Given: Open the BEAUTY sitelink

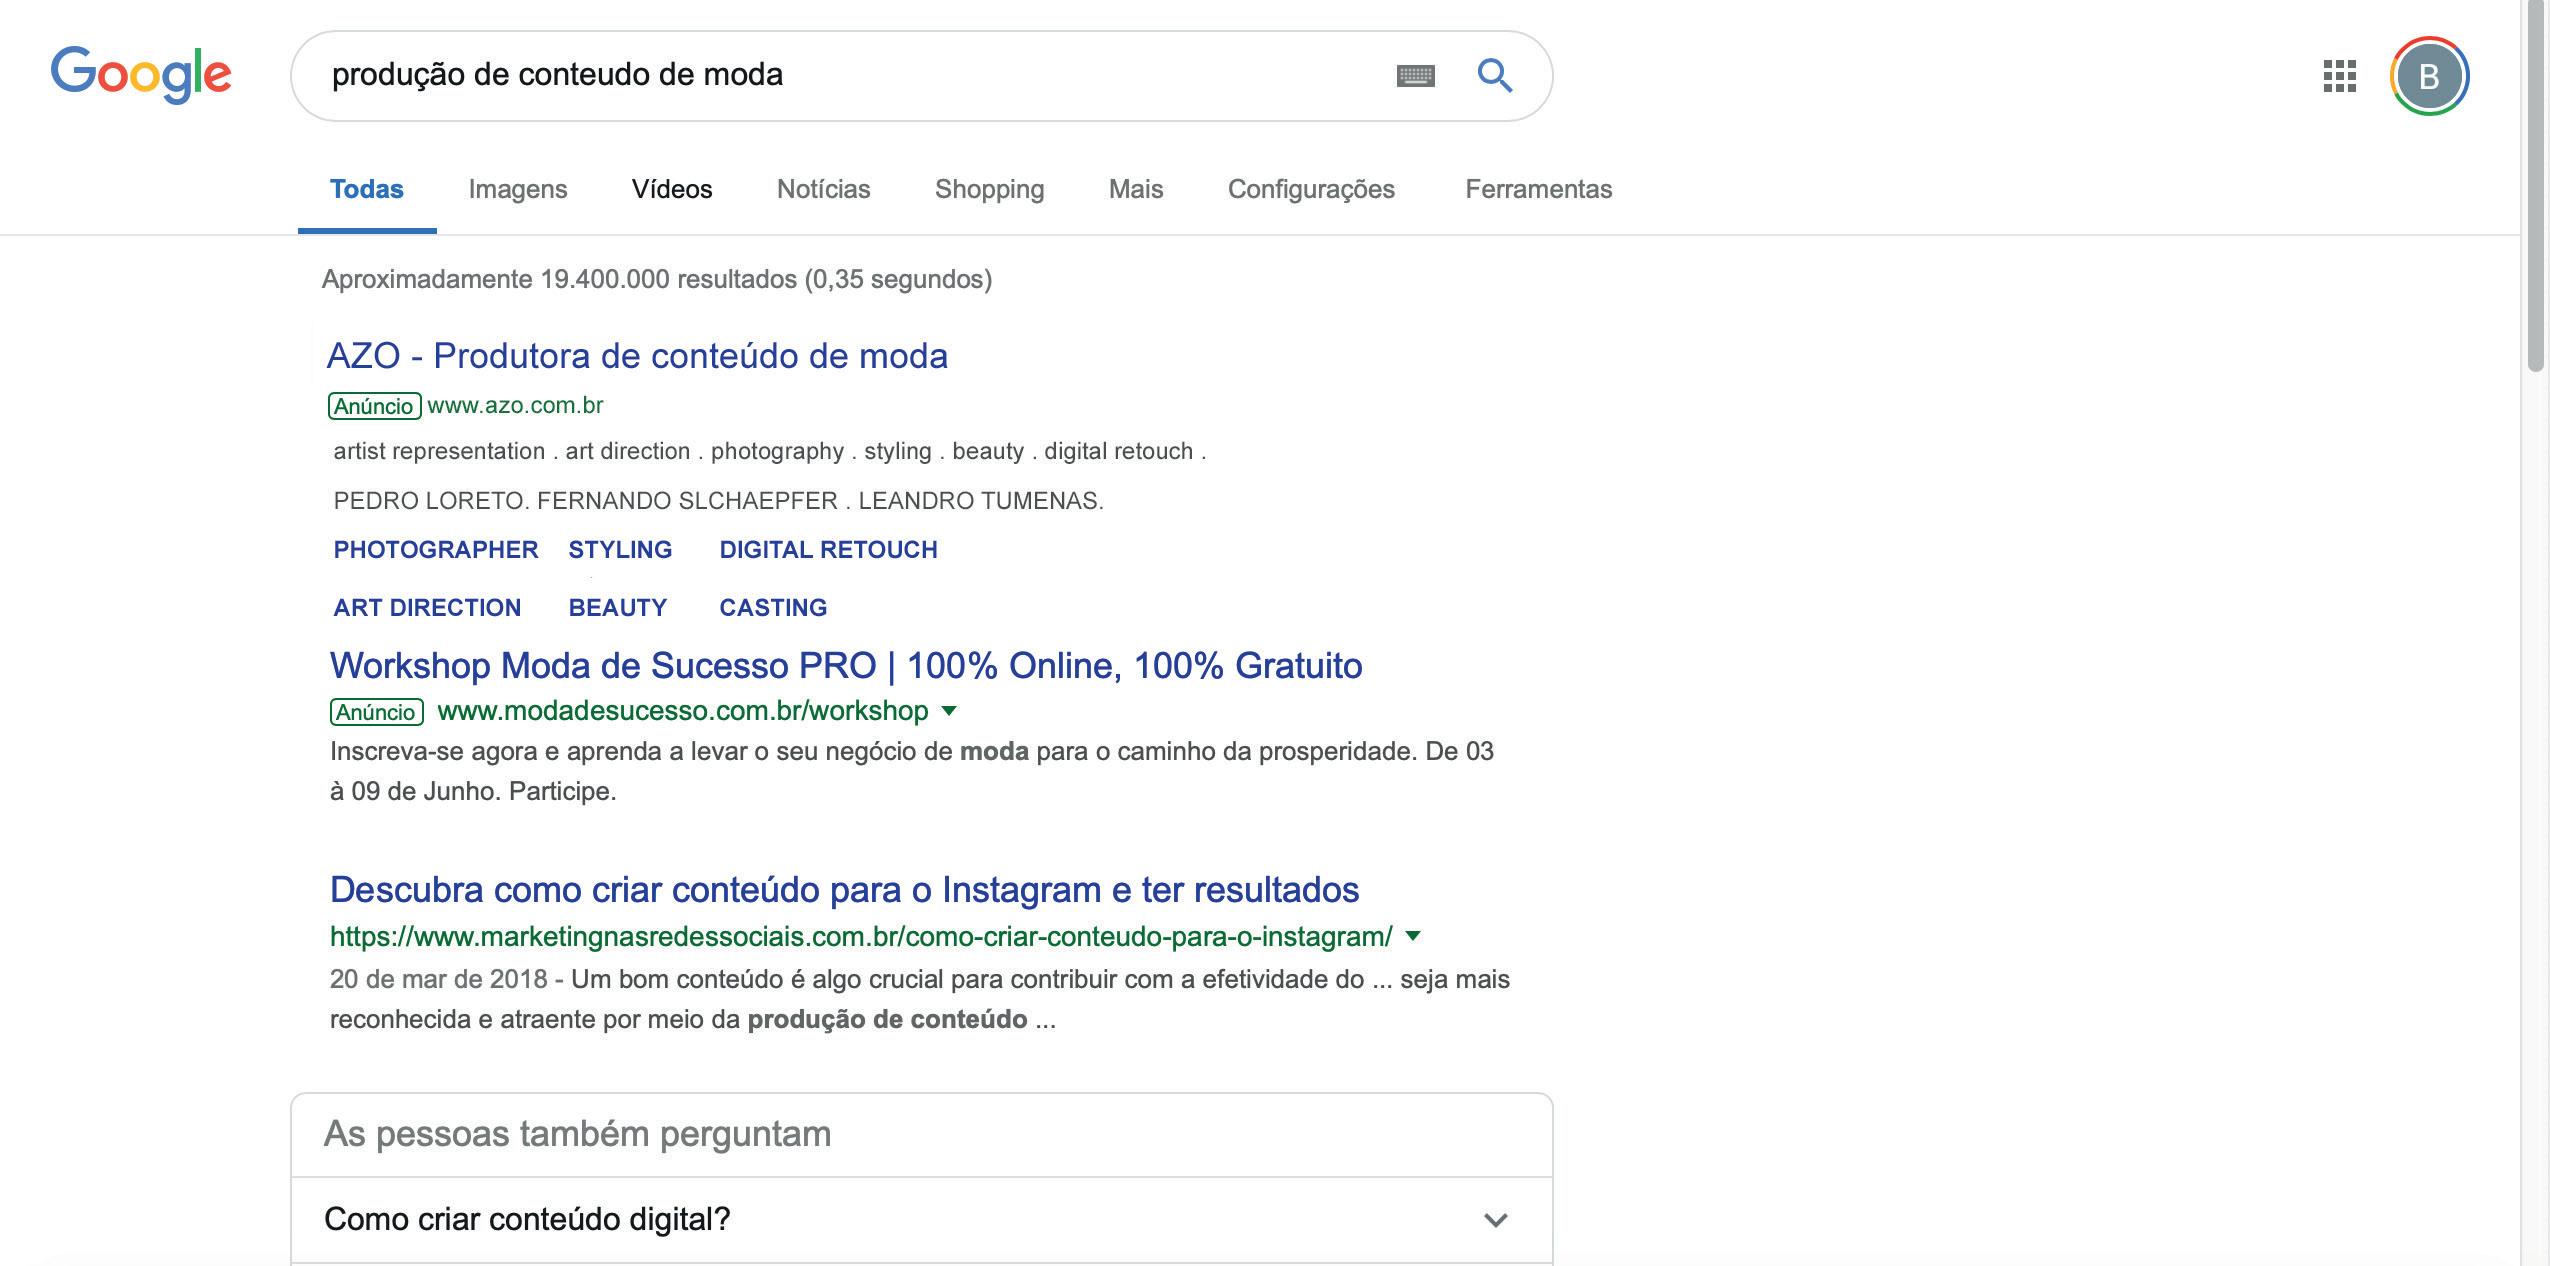Looking at the screenshot, I should pyautogui.click(x=618, y=607).
